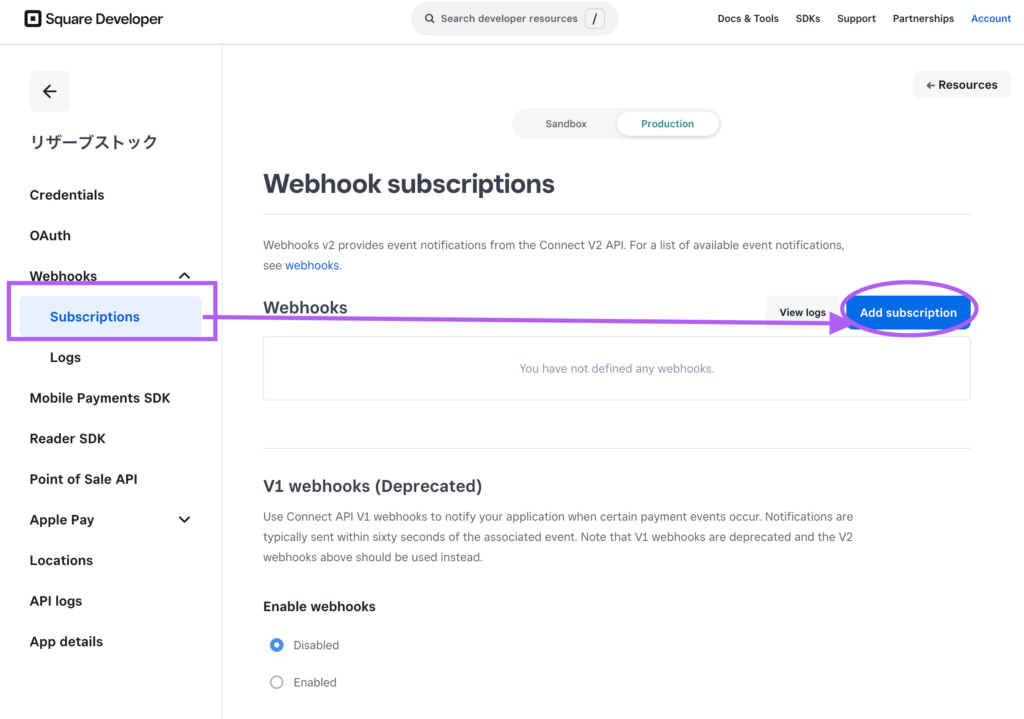Select the Enabled radio button
This screenshot has height=719, width=1024.
coord(277,682)
